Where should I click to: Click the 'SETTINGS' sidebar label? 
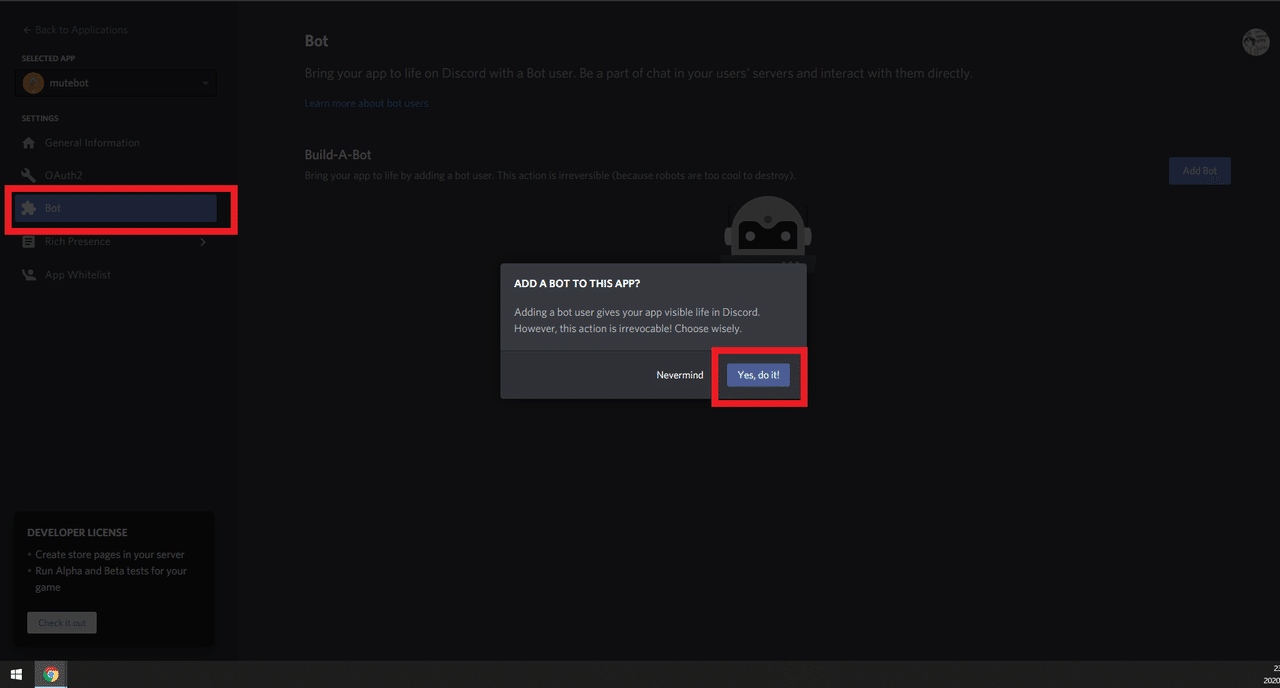point(40,119)
